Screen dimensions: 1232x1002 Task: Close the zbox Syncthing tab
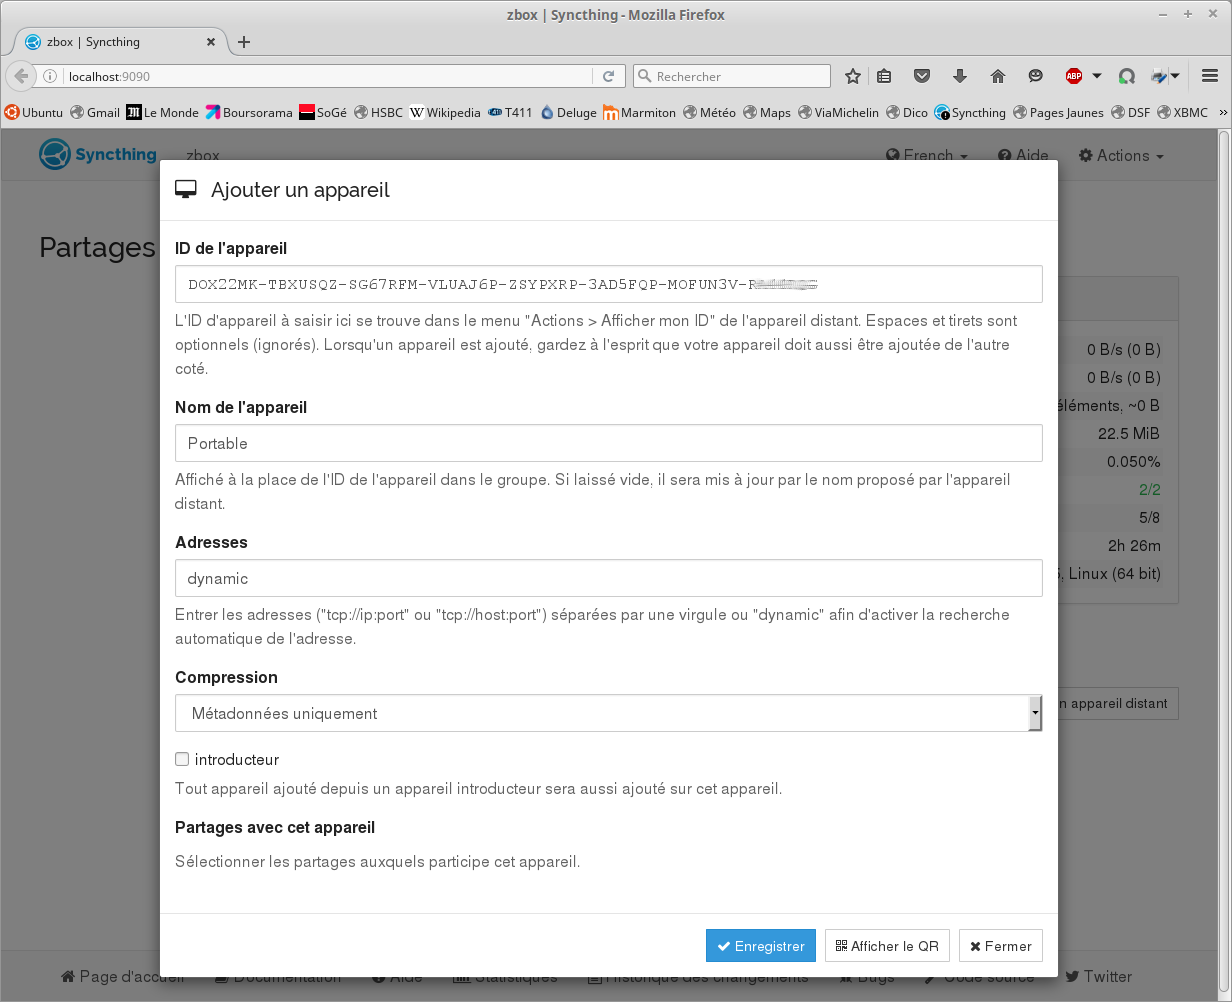(211, 42)
